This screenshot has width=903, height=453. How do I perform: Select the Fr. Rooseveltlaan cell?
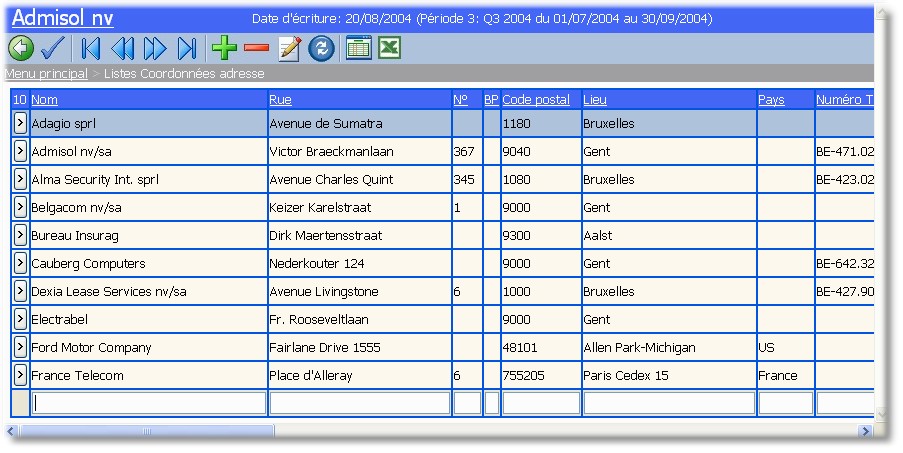(360, 319)
